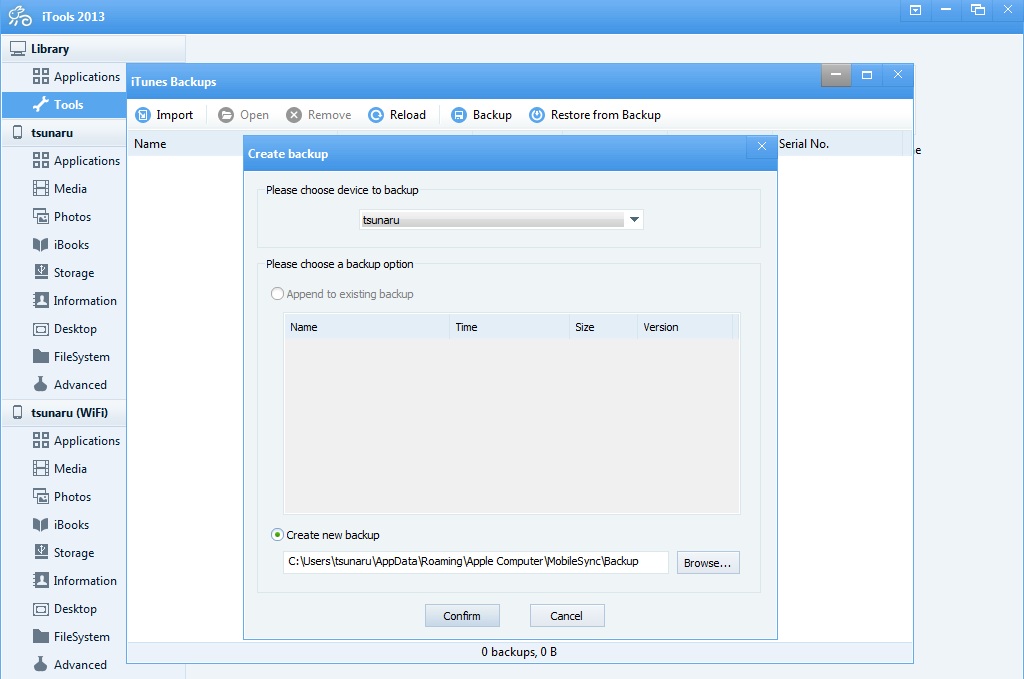Open Desktop under the tsunaru device
Image resolution: width=1024 pixels, height=679 pixels.
(x=65, y=329)
